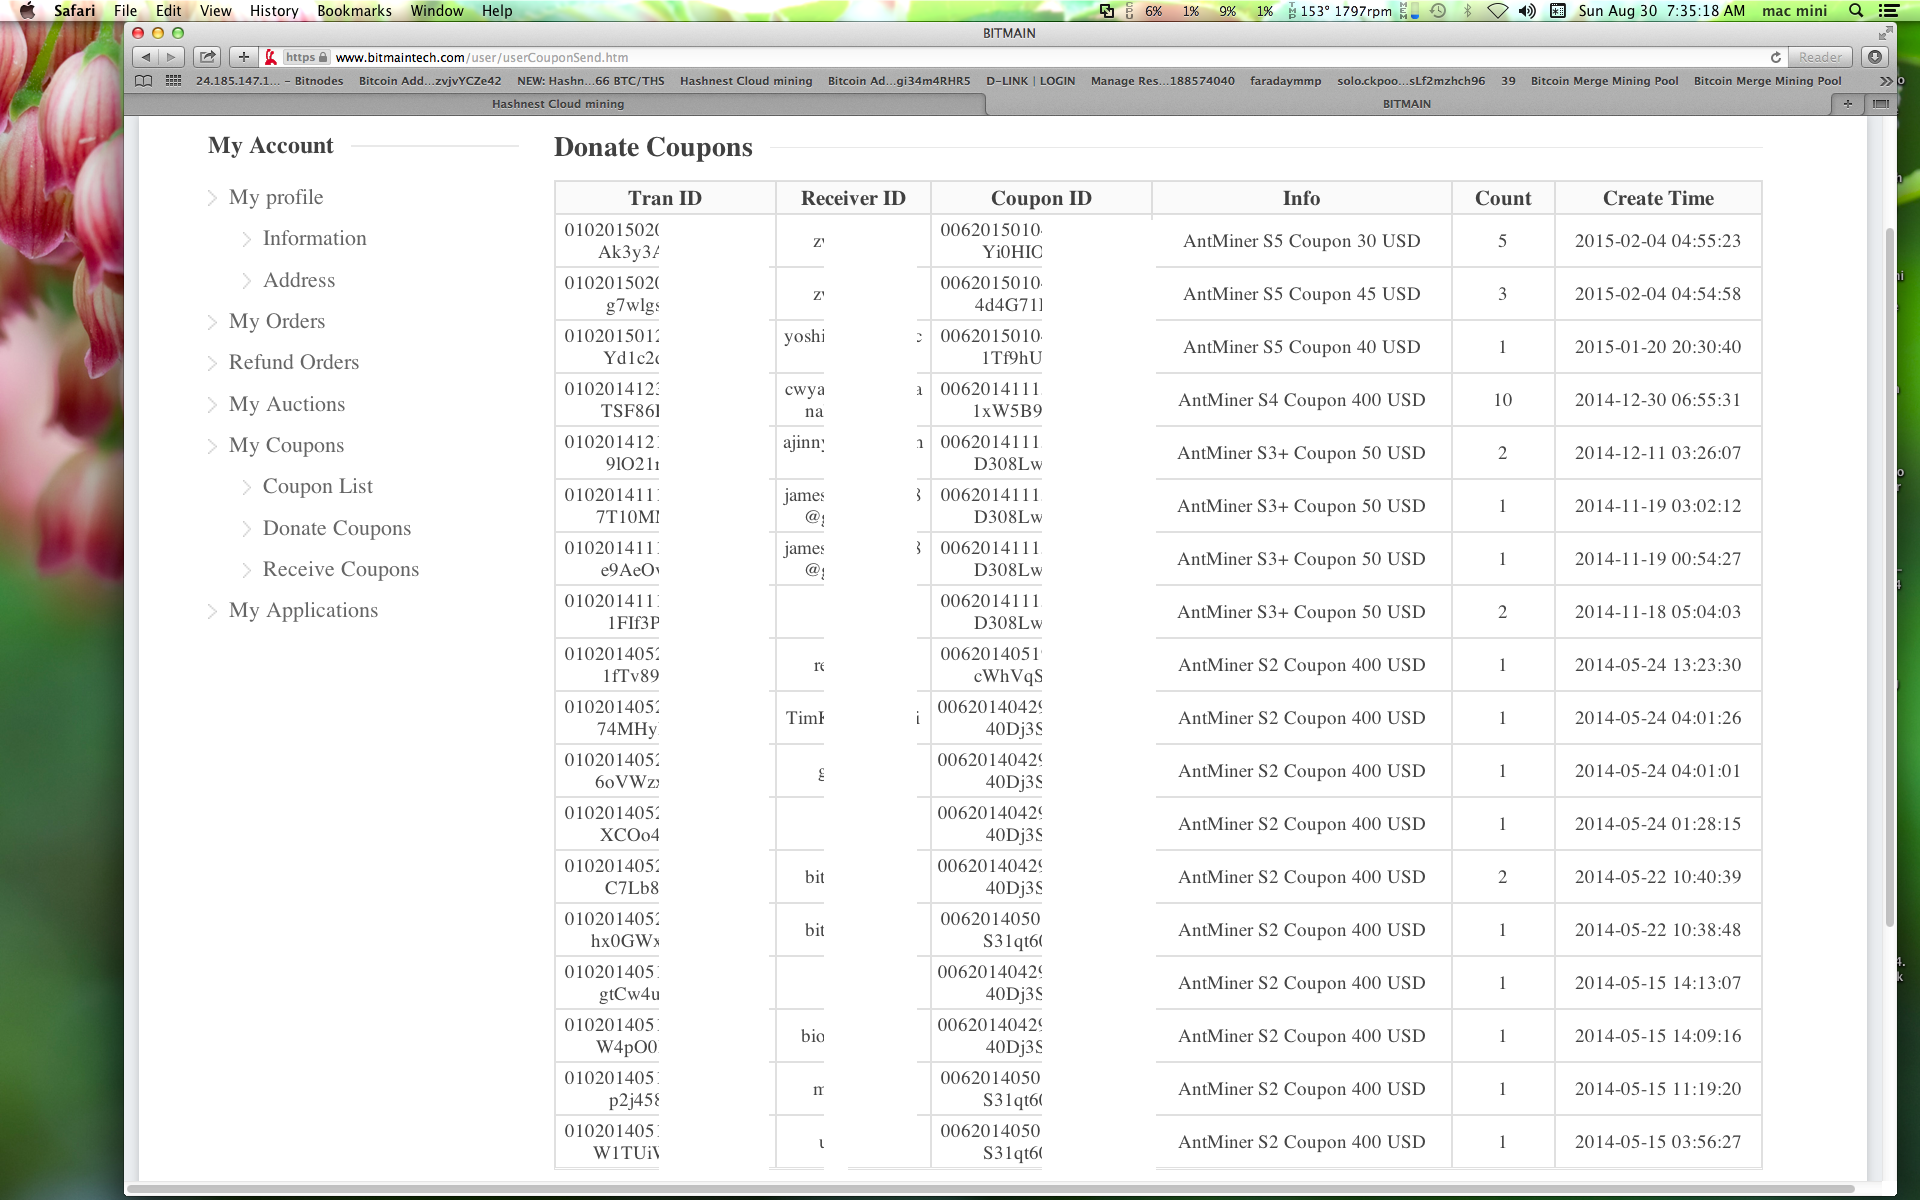Click the horizontal scrollbar at window bottom
1920x1200 pixels.
(x=990, y=1189)
